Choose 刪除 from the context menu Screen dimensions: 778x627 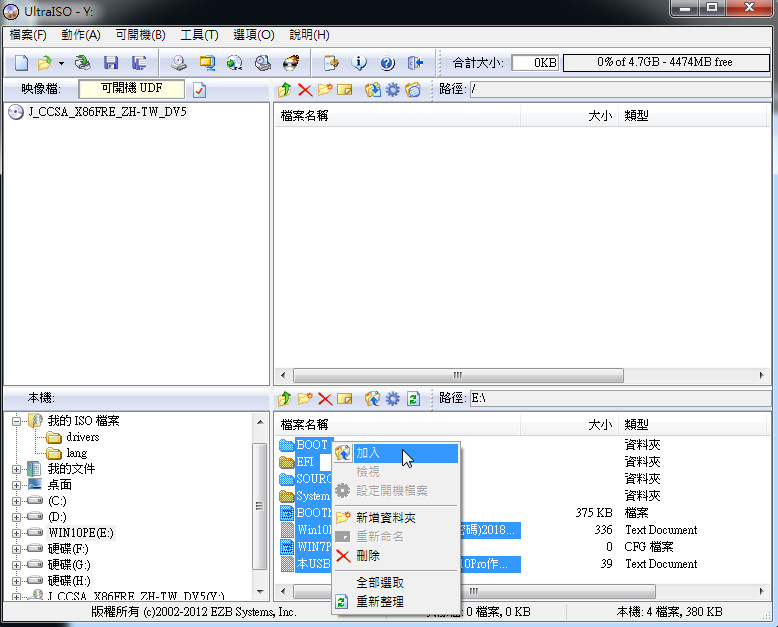coord(395,556)
